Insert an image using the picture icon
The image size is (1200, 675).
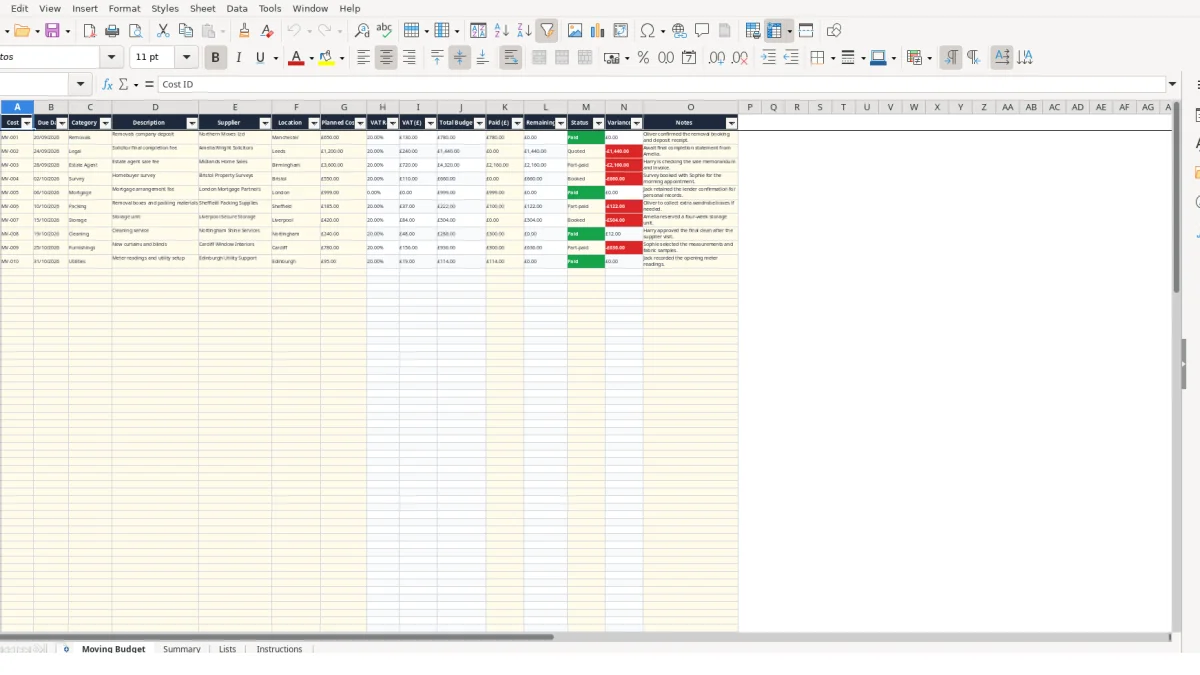(x=575, y=31)
